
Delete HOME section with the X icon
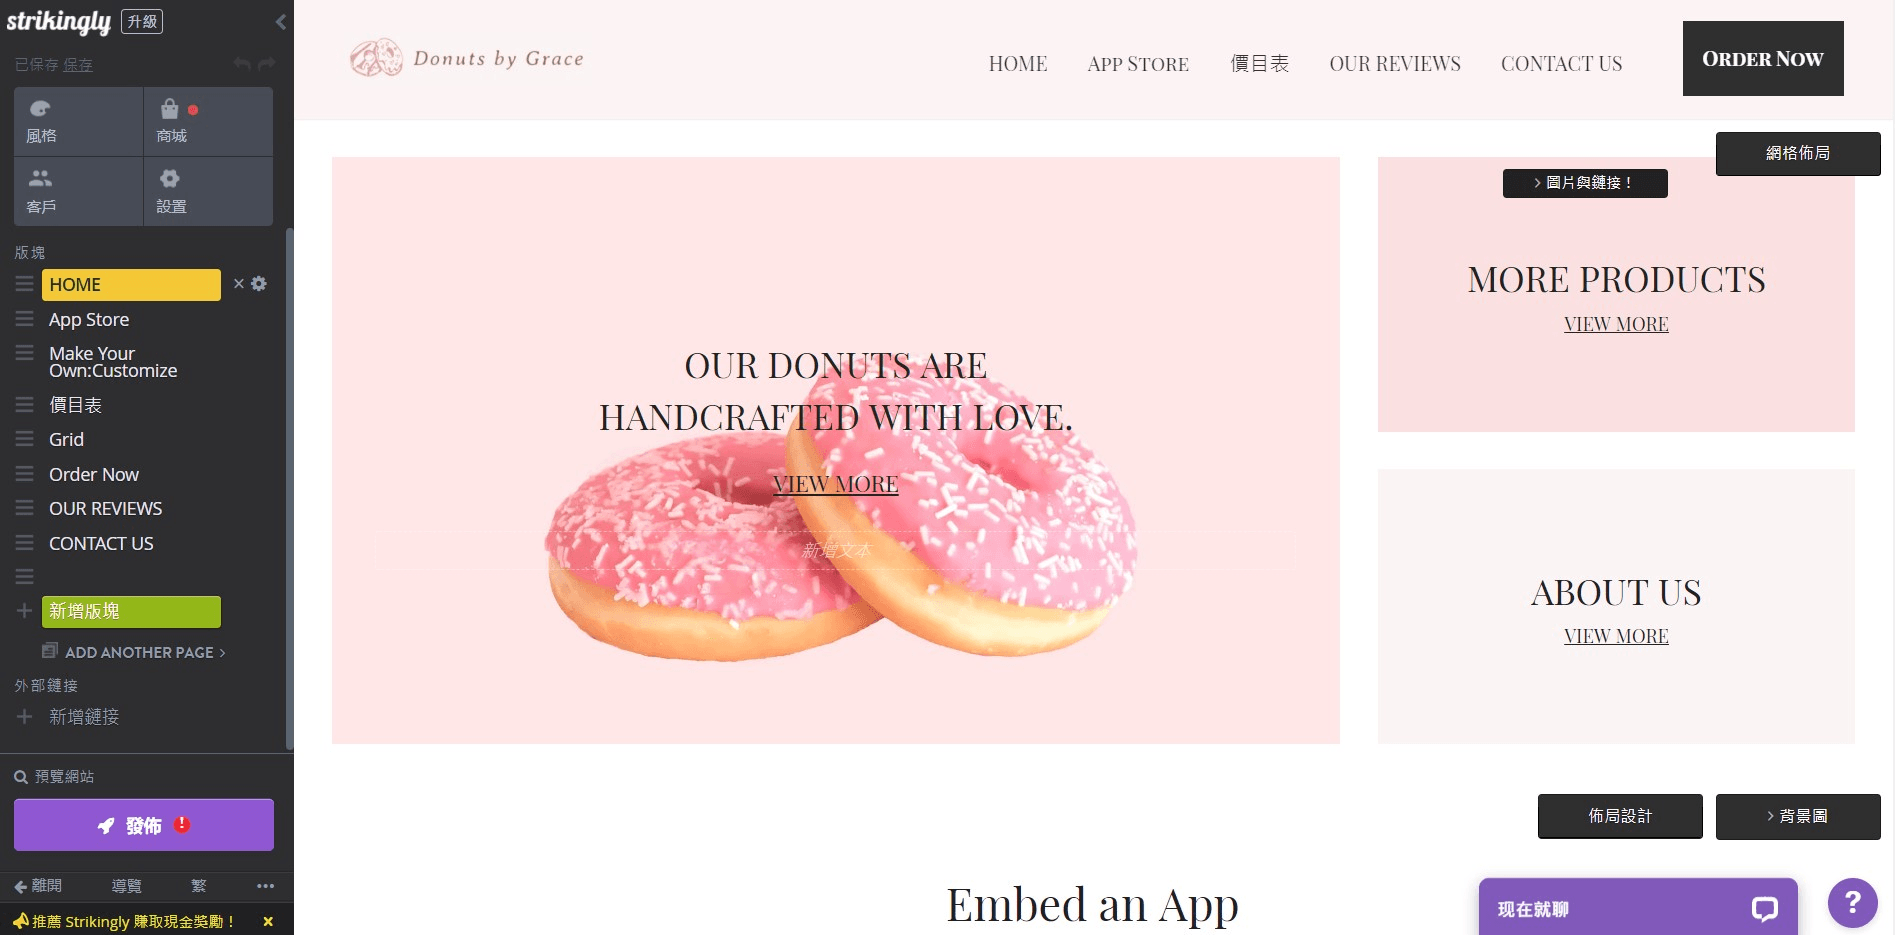click(239, 284)
